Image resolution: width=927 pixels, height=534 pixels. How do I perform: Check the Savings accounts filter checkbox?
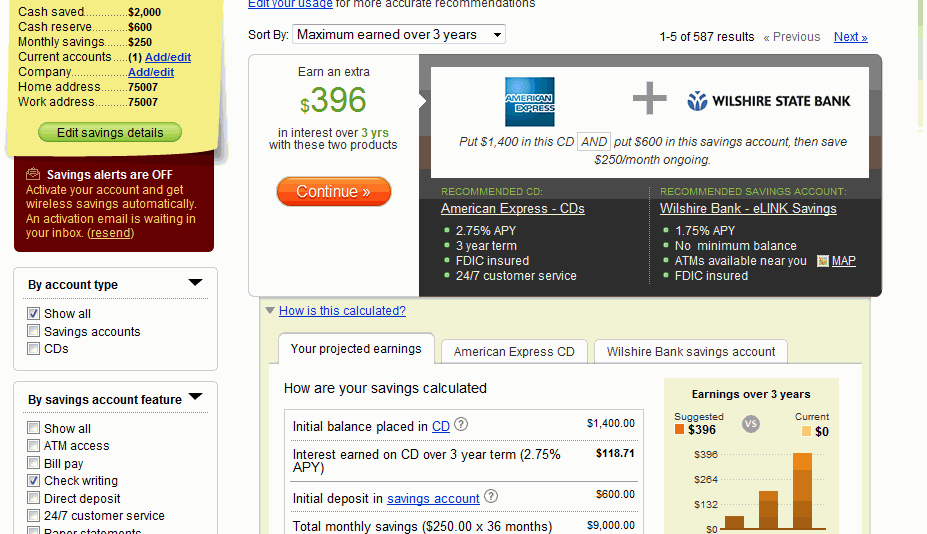click(34, 331)
